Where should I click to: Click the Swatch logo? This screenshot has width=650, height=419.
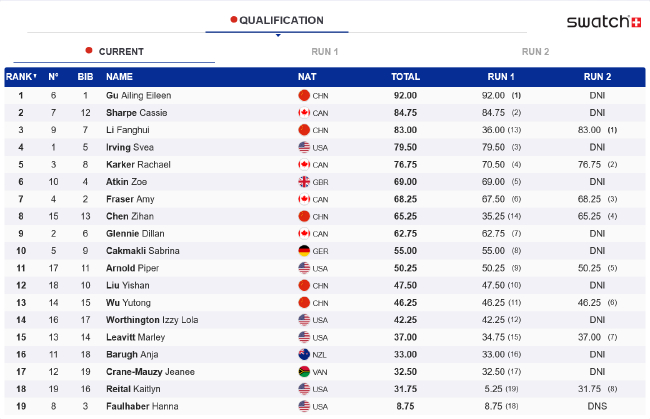click(603, 21)
